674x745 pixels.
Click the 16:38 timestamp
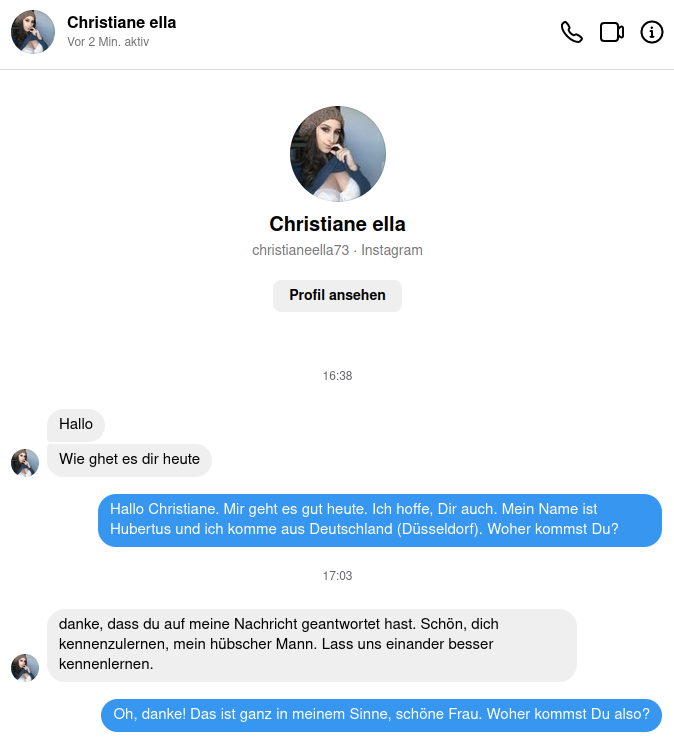pyautogui.click(x=337, y=376)
